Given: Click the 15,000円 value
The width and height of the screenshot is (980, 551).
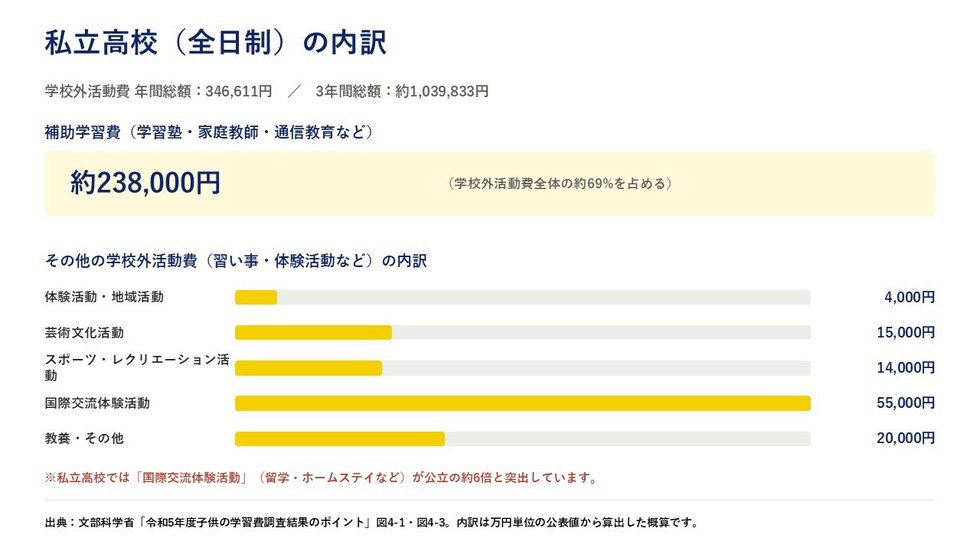Looking at the screenshot, I should [906, 332].
